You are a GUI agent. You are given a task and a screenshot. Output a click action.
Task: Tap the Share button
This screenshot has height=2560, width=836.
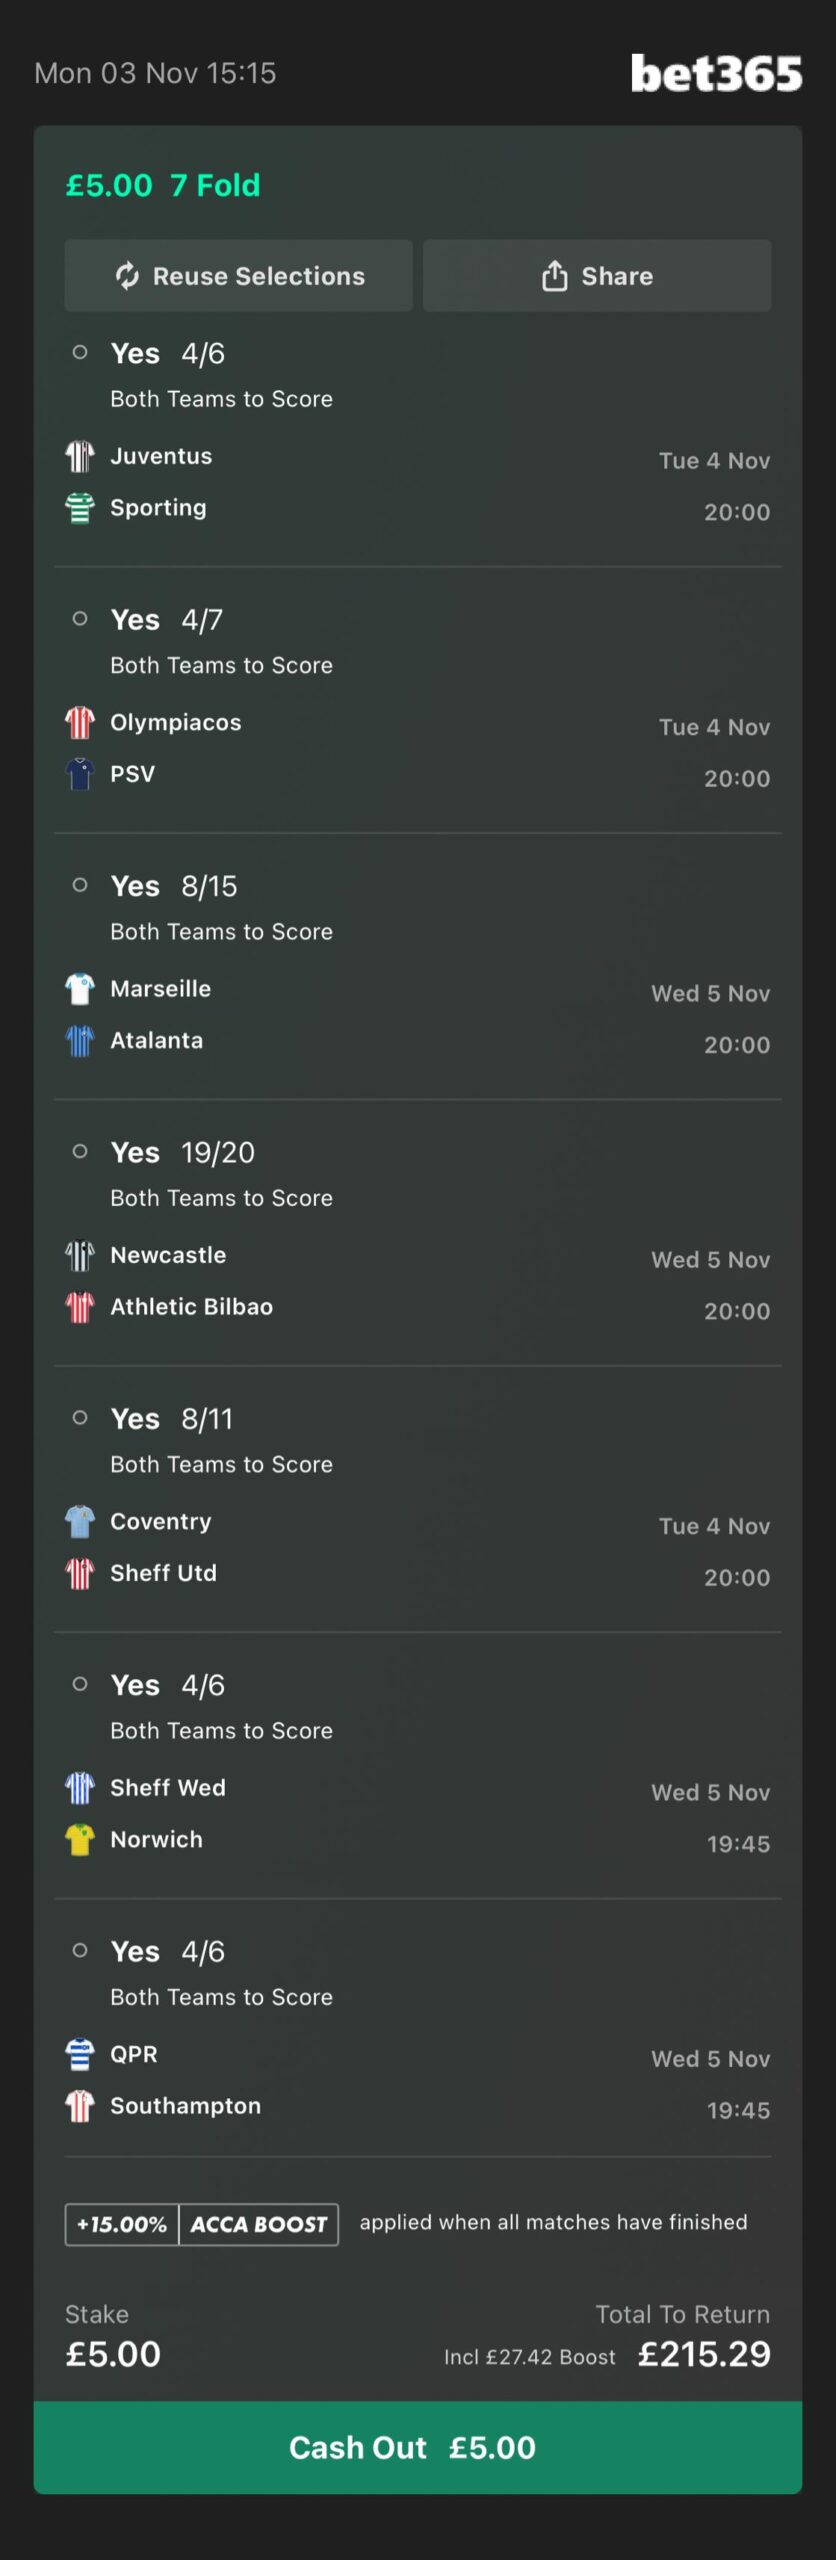(x=597, y=276)
